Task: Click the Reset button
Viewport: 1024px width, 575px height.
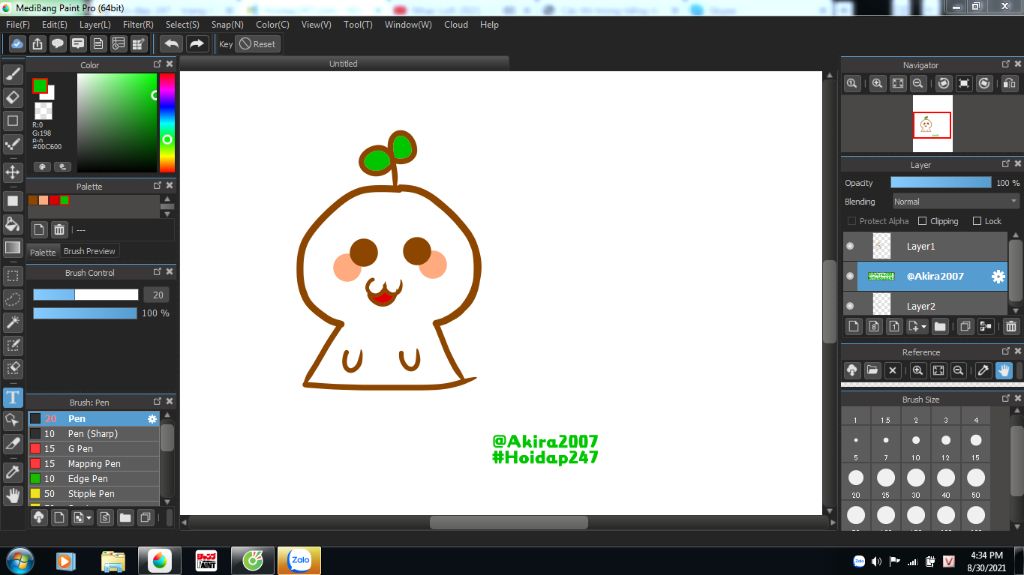Action: click(x=257, y=44)
